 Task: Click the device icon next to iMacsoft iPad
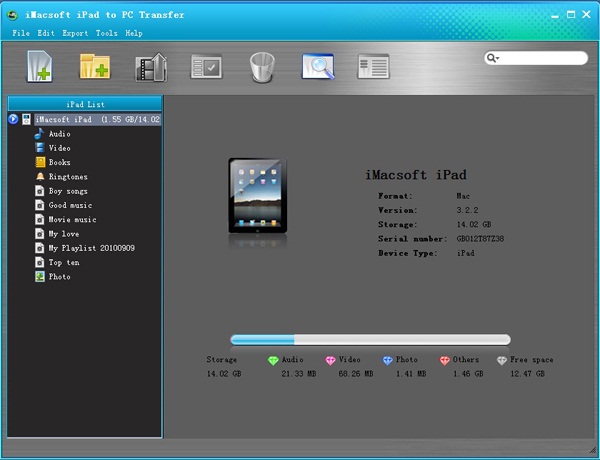[x=26, y=119]
